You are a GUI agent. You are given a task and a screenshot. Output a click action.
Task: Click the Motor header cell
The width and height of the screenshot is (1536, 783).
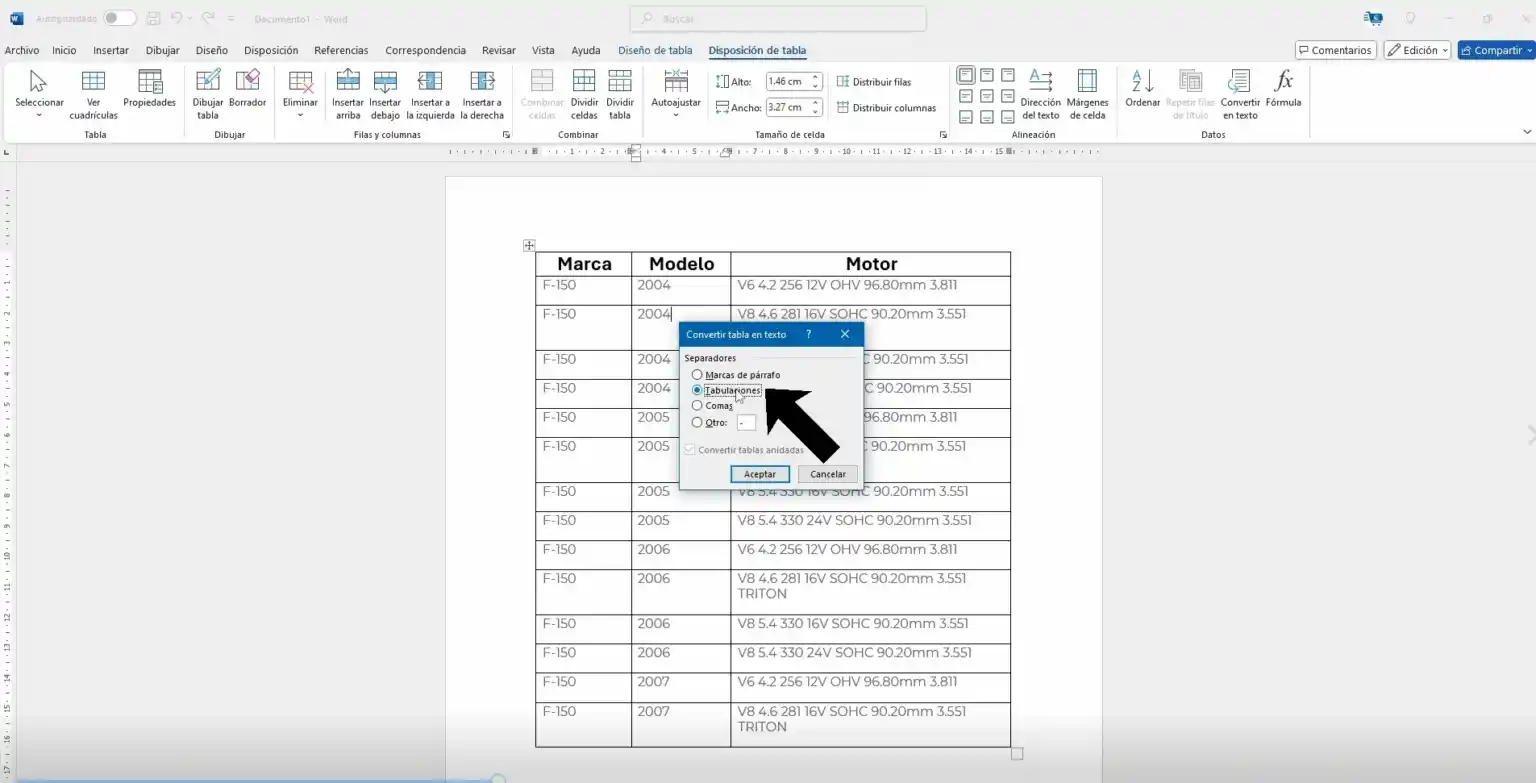pyautogui.click(x=871, y=264)
